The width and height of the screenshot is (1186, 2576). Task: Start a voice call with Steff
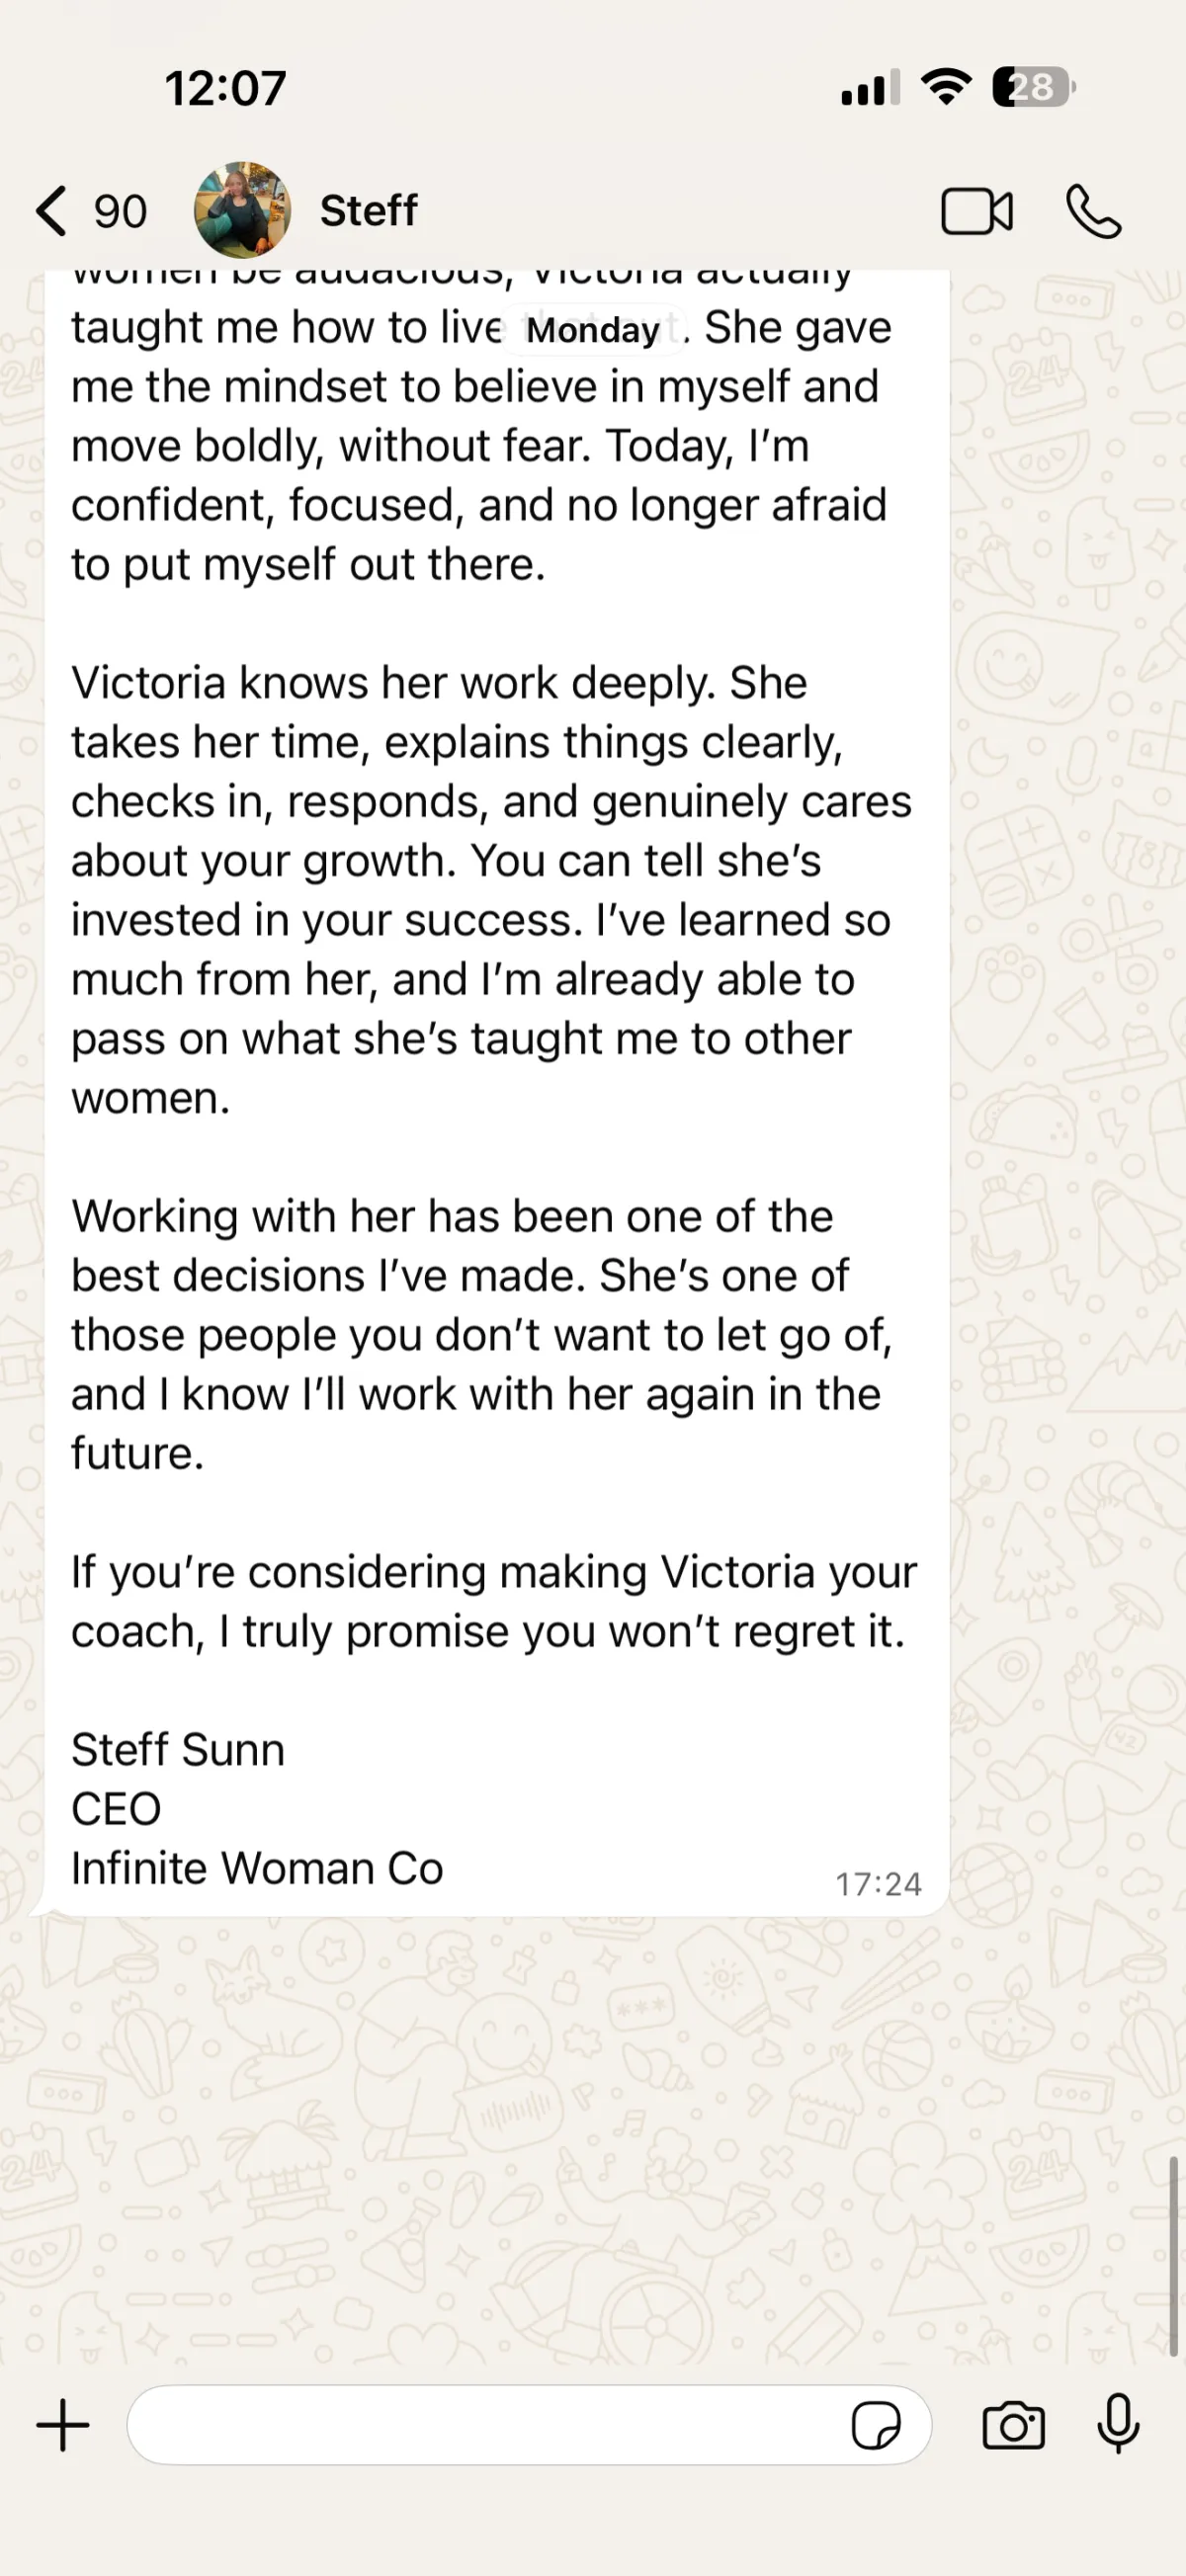click(1093, 212)
